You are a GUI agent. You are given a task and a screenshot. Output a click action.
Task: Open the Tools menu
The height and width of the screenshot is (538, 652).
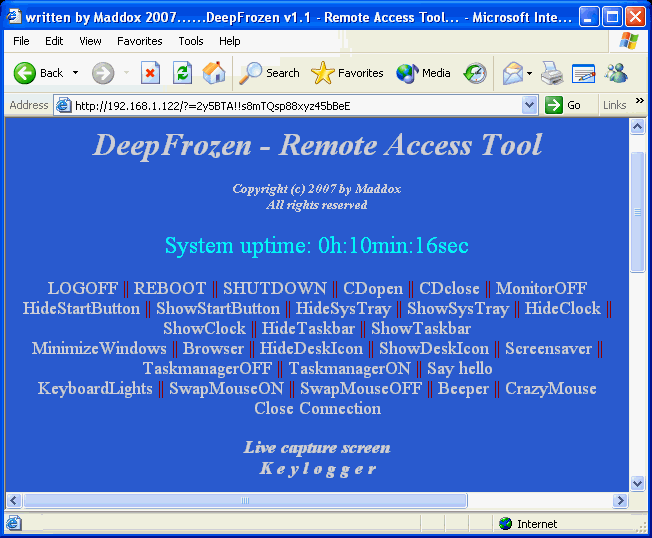(x=191, y=41)
